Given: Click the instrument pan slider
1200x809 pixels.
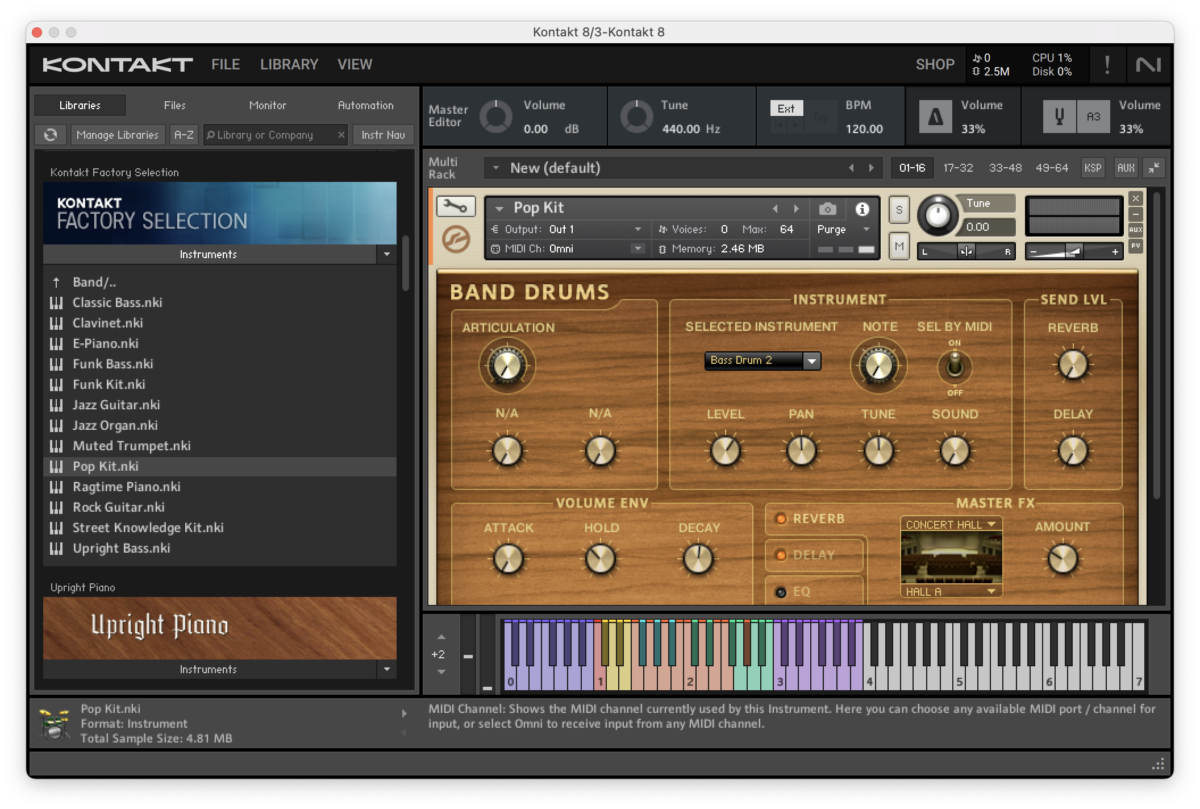Looking at the screenshot, I should pyautogui.click(x=966, y=251).
